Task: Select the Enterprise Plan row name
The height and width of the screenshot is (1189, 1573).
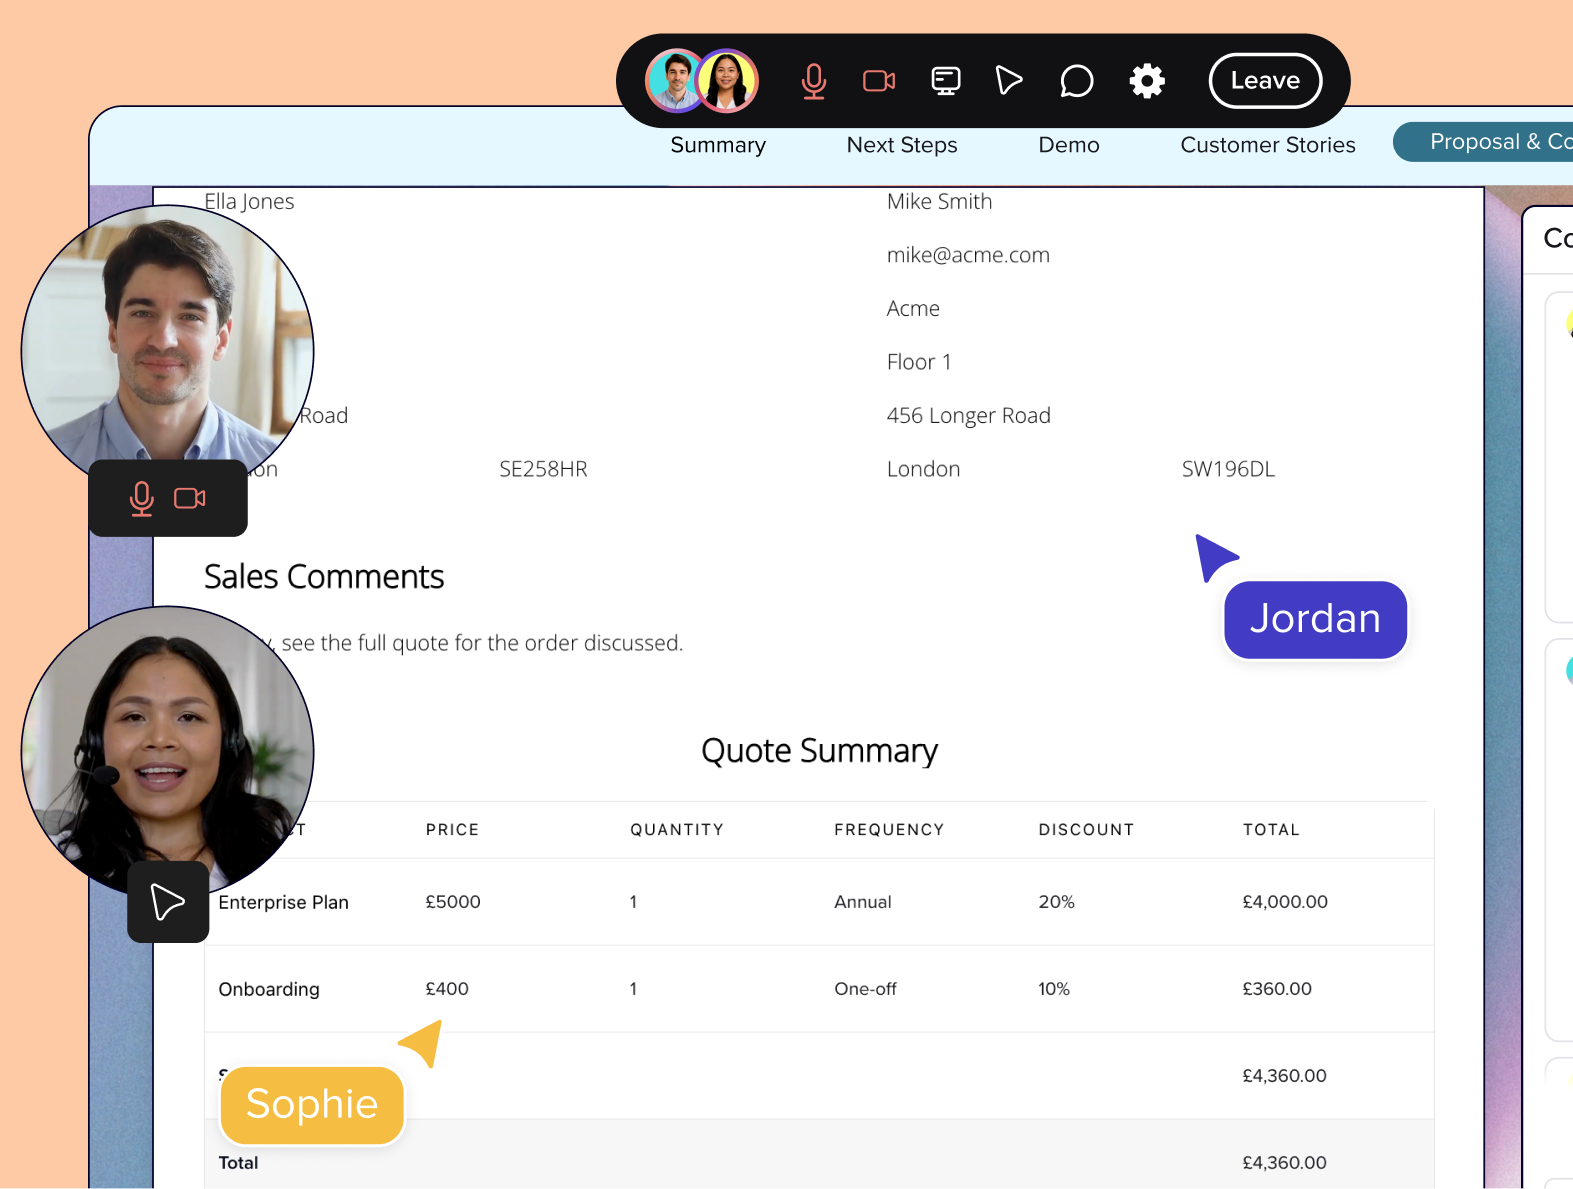Action: pyautogui.click(x=283, y=902)
